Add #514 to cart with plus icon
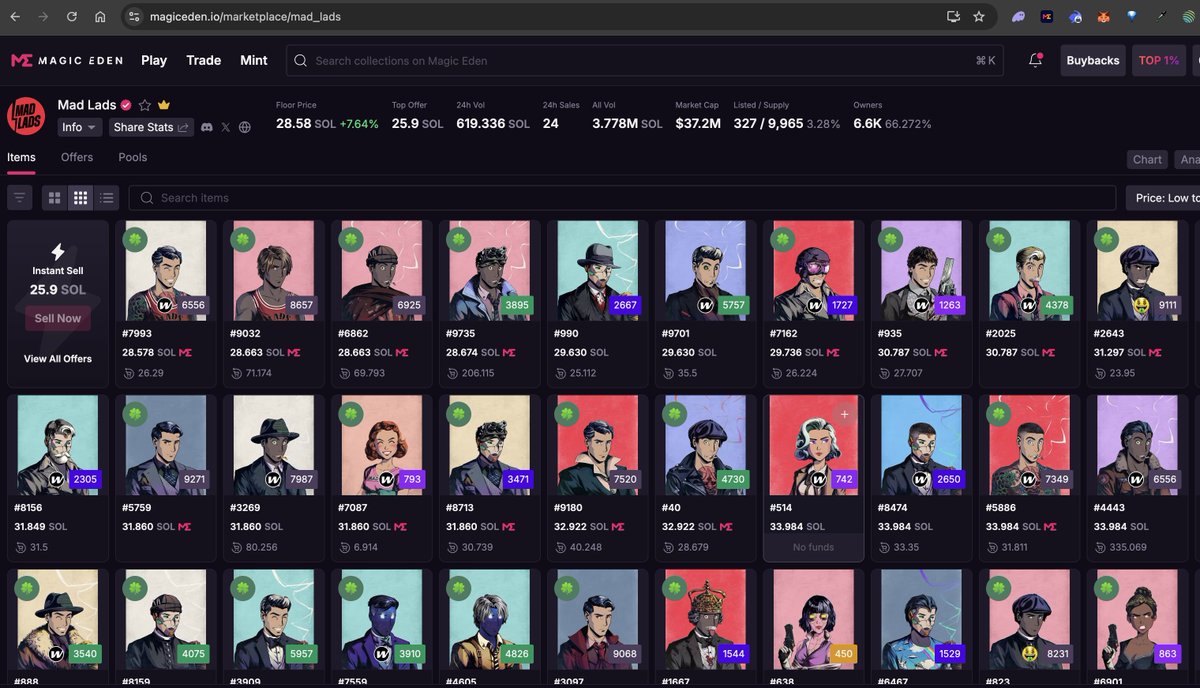1200x688 pixels. (844, 414)
